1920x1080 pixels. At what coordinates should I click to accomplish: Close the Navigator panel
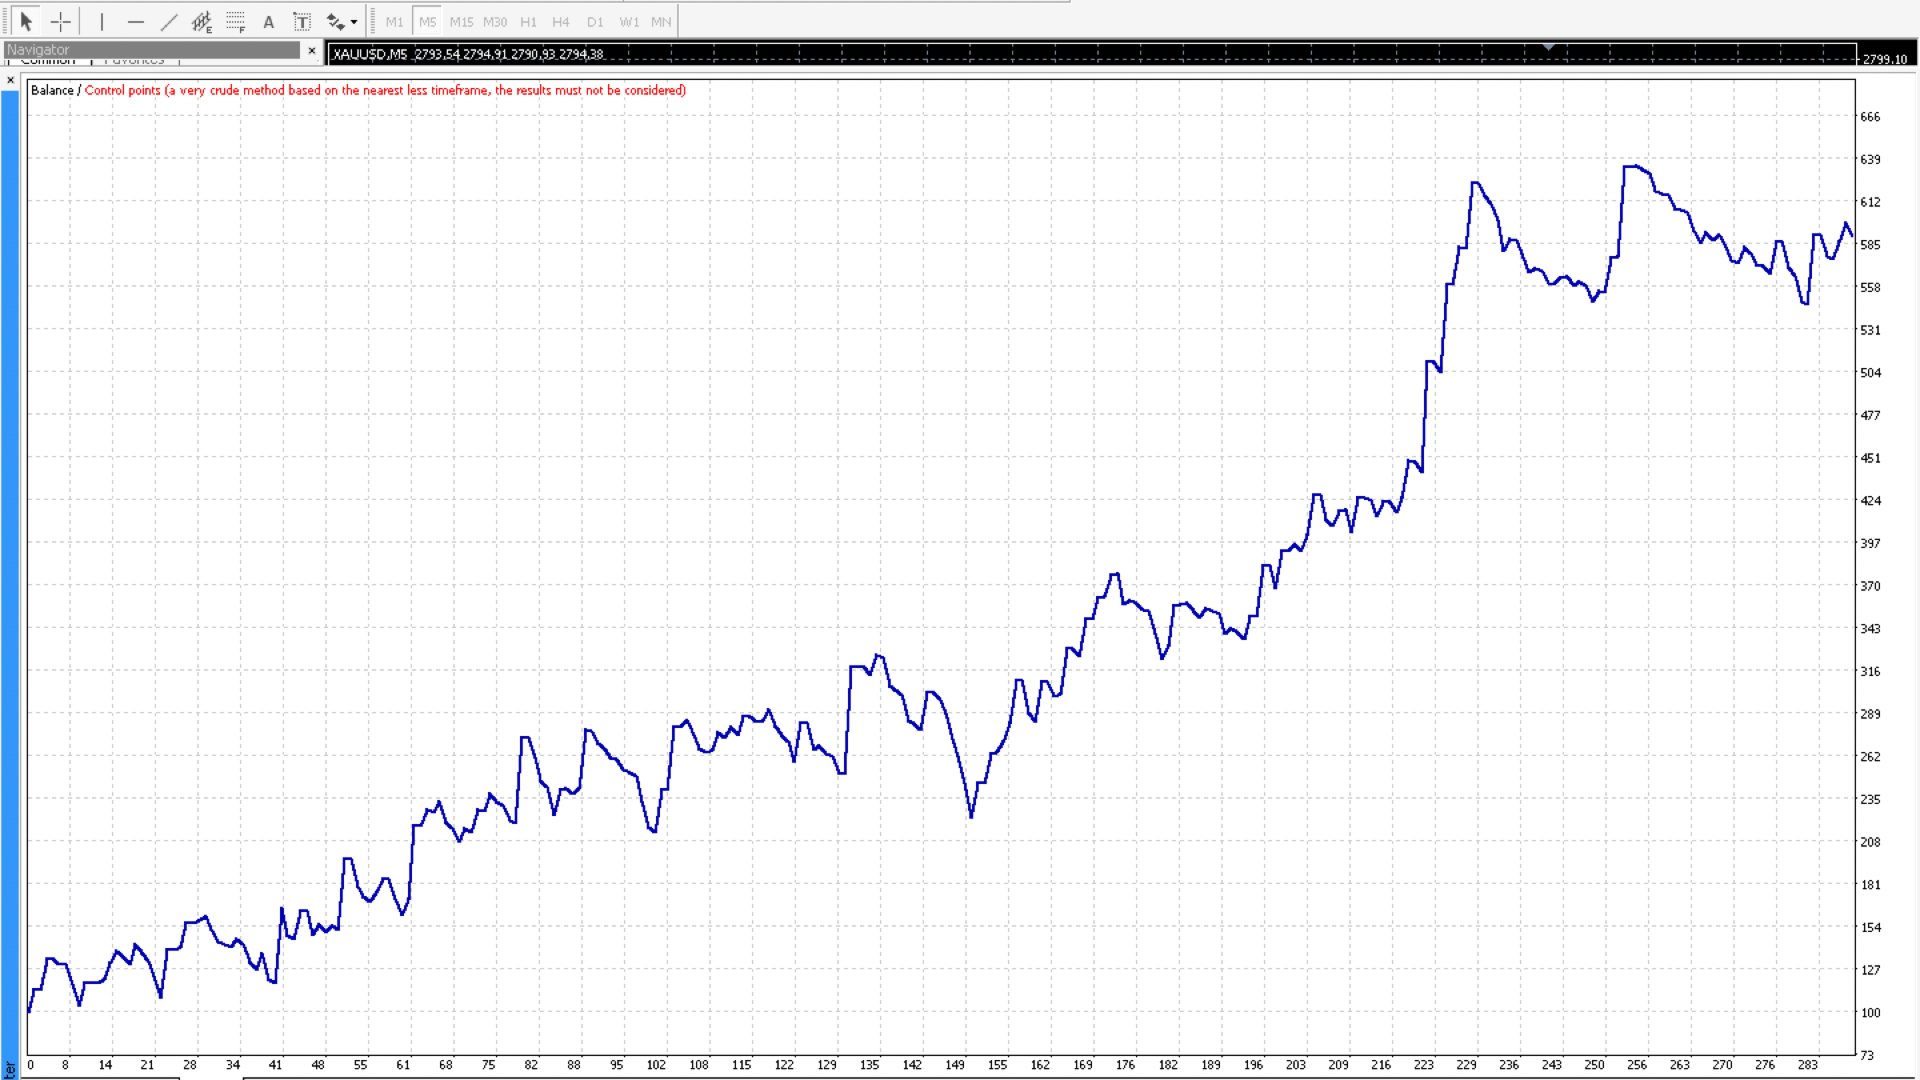(312, 50)
